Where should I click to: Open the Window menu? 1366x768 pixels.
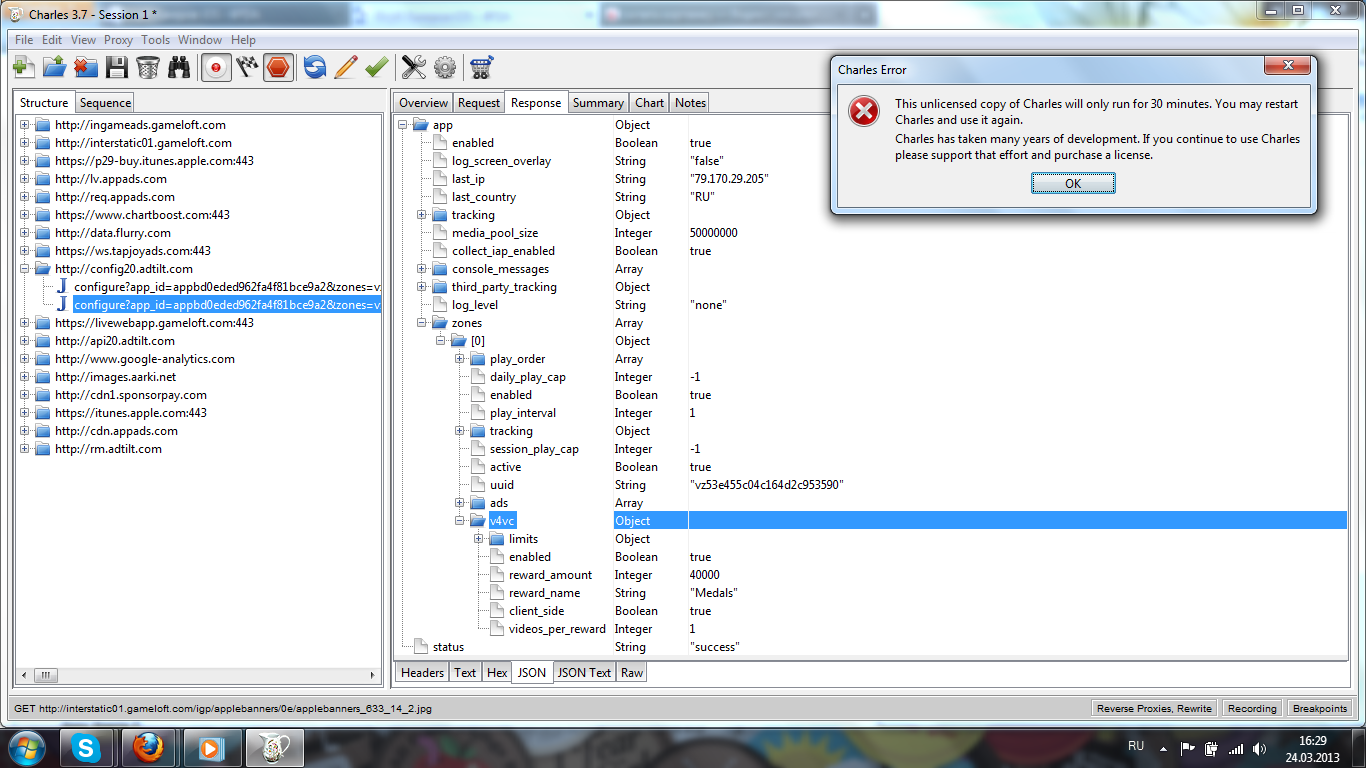[201, 40]
